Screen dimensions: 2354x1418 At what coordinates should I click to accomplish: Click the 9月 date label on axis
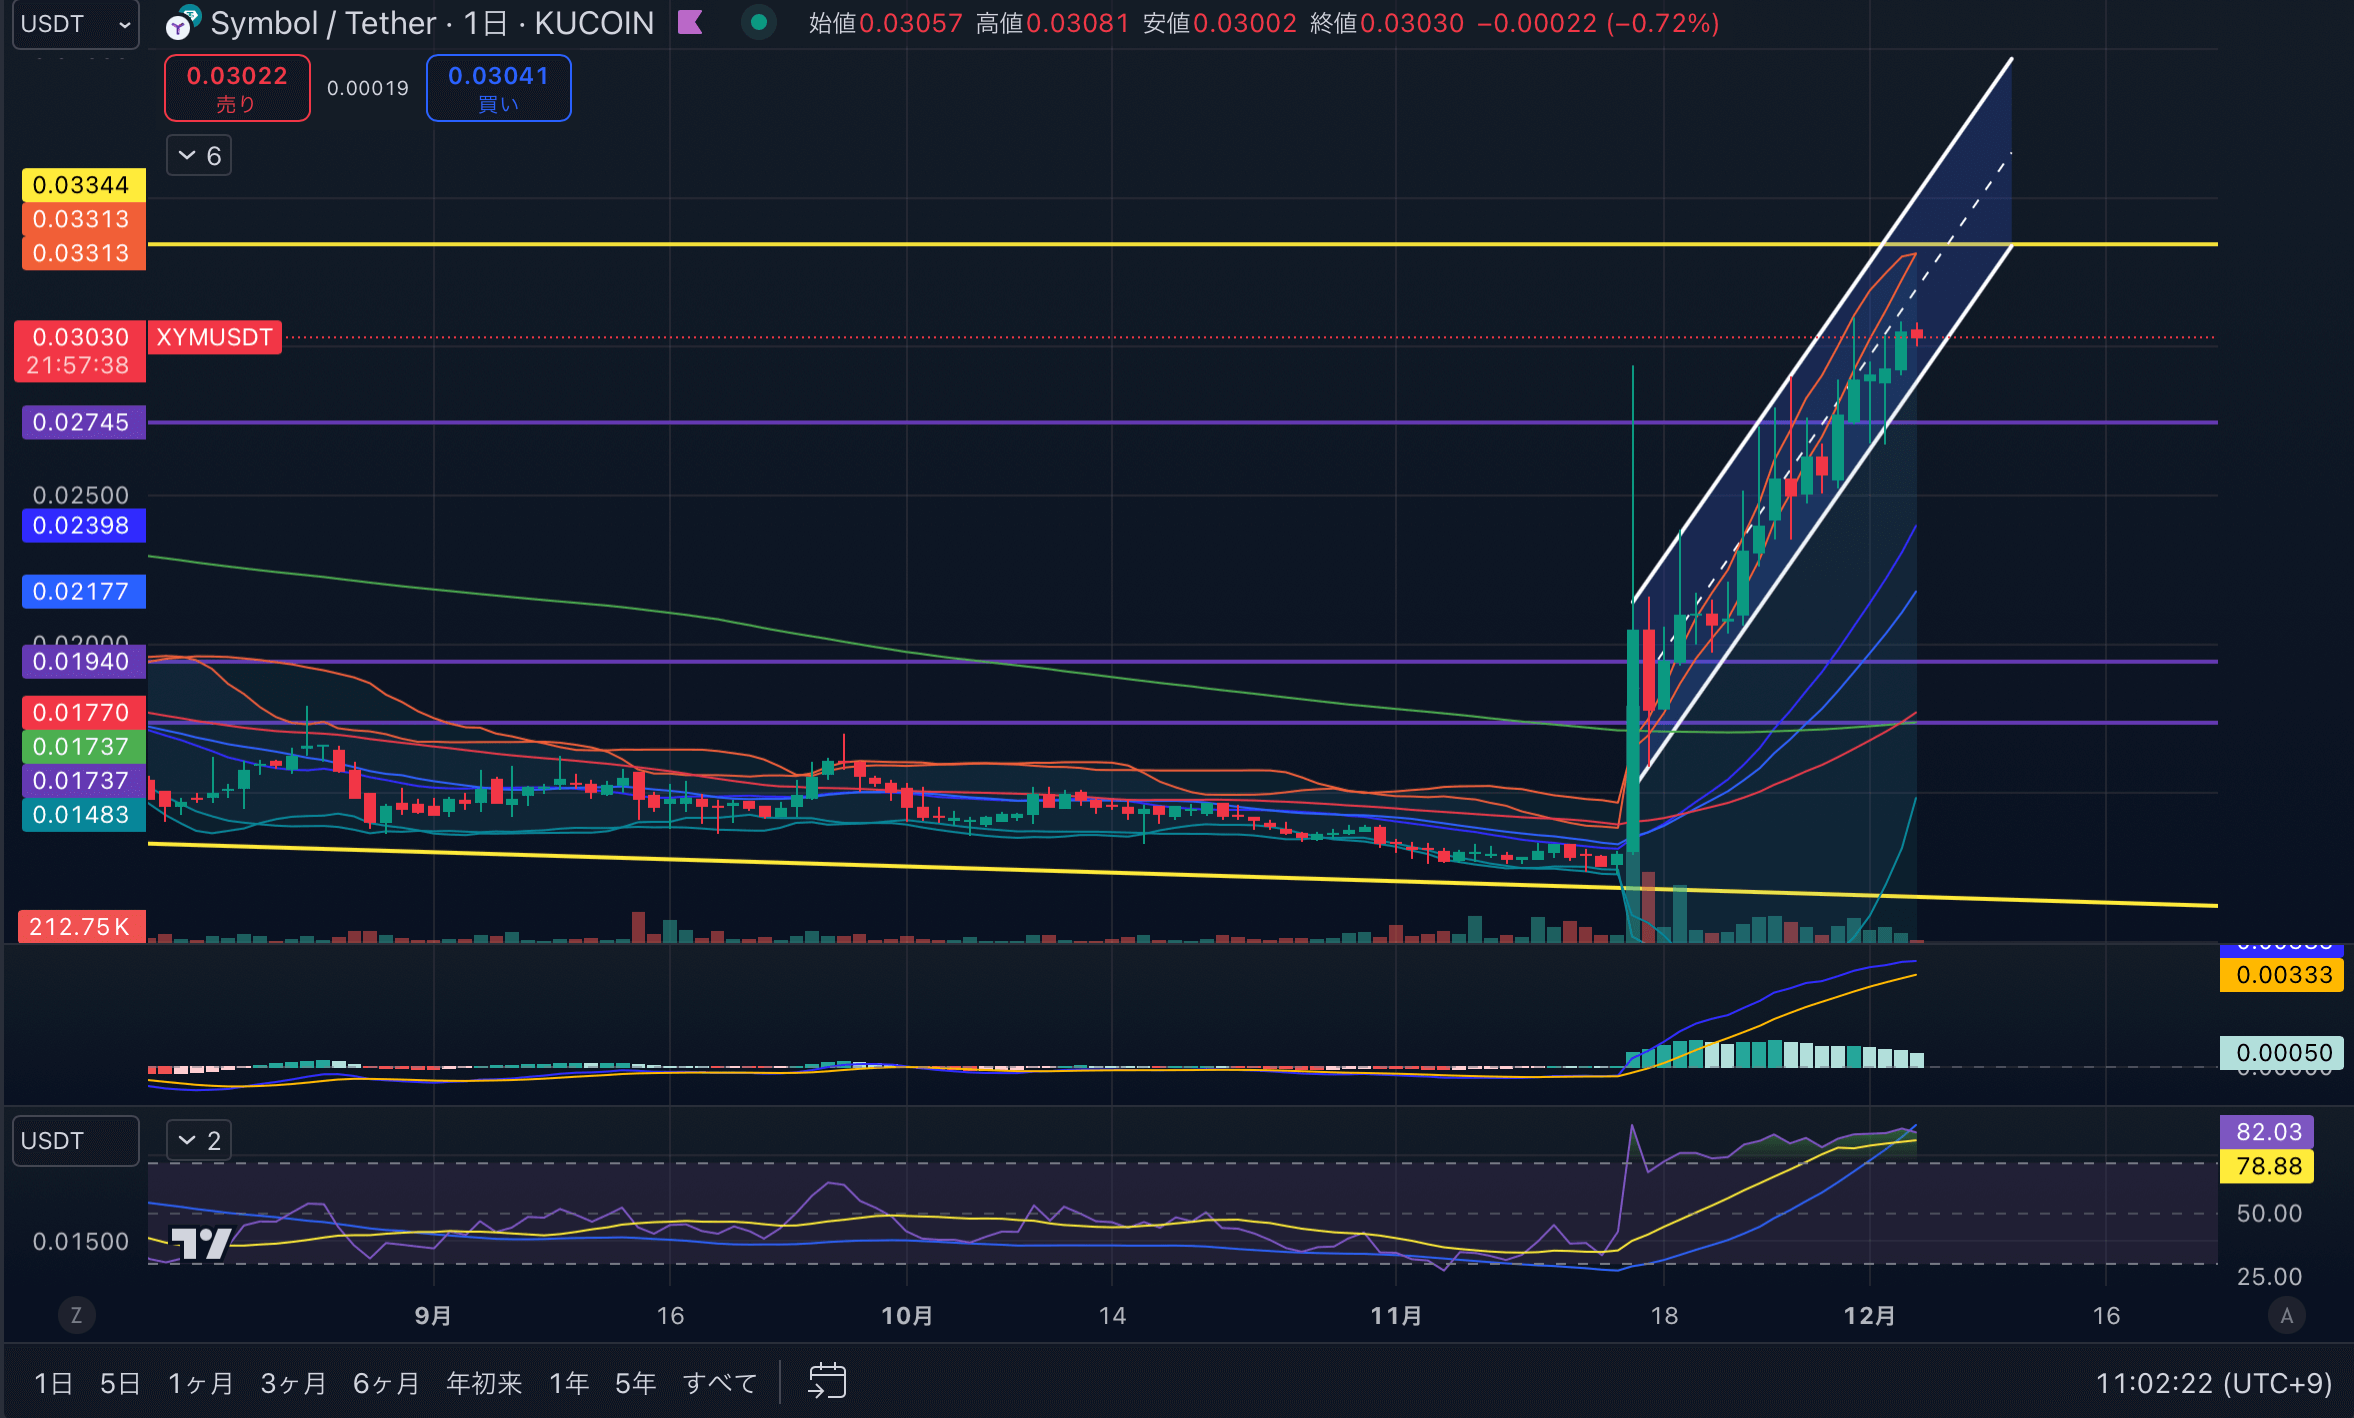[433, 1316]
